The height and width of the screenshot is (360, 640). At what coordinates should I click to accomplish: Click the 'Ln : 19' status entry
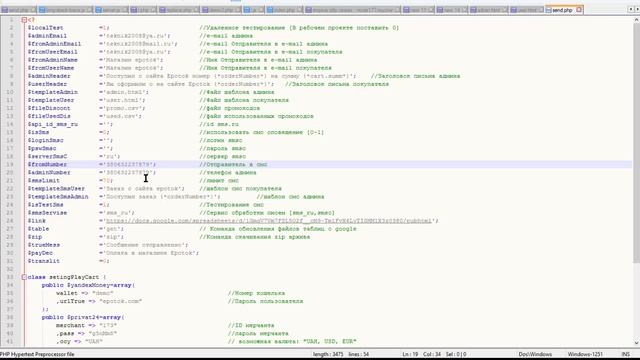(x=410, y=354)
